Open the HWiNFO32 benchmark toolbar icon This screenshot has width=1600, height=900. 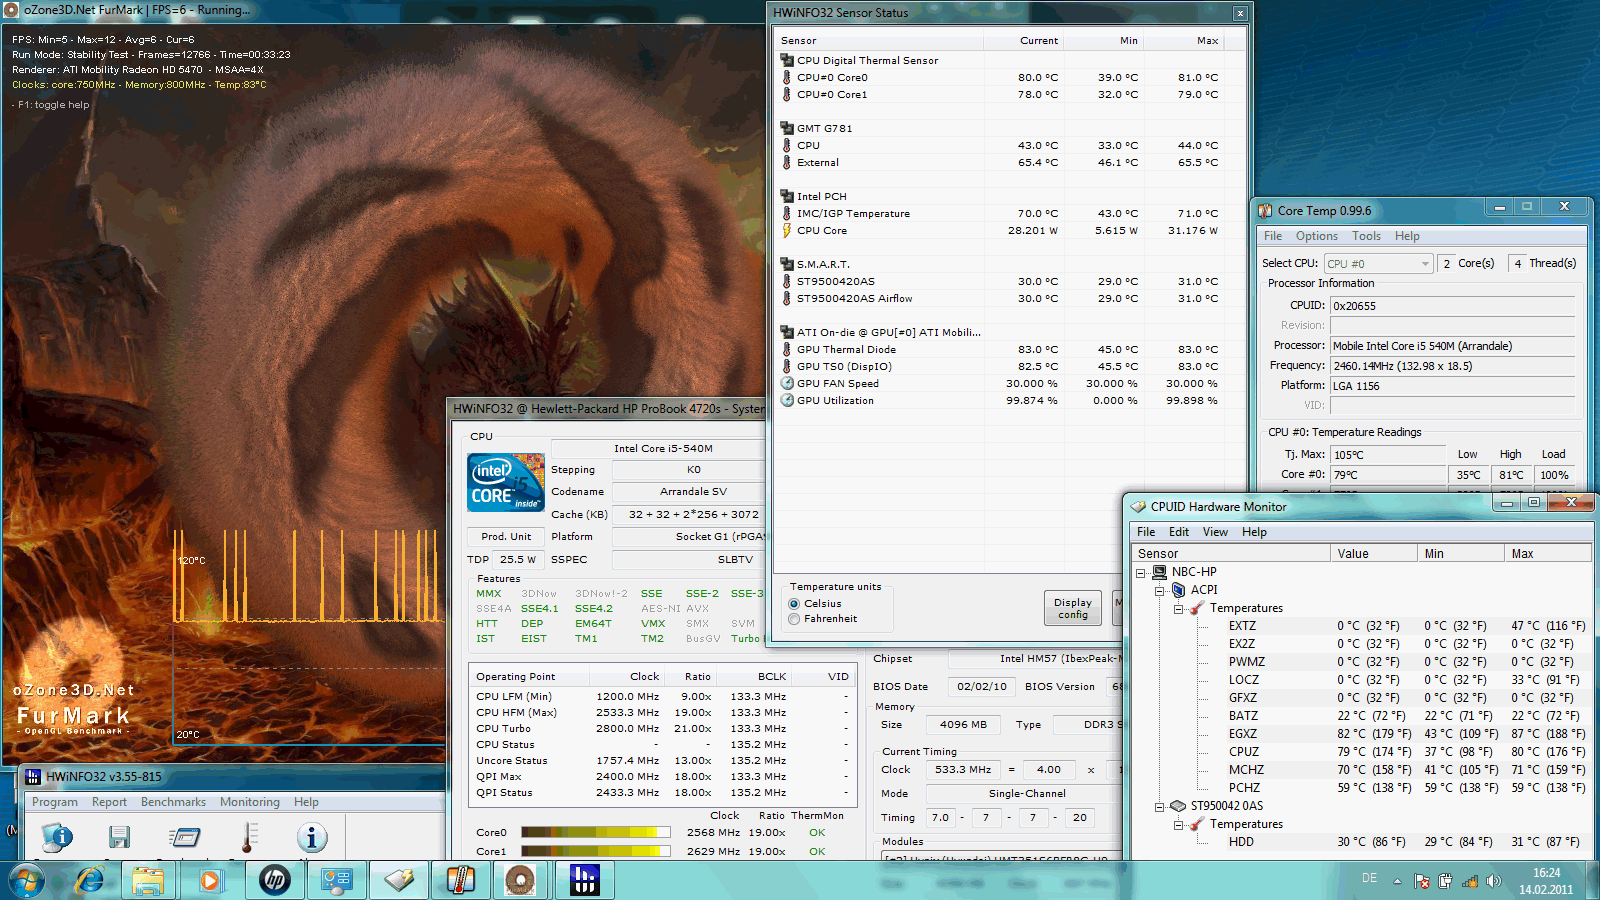tap(185, 837)
